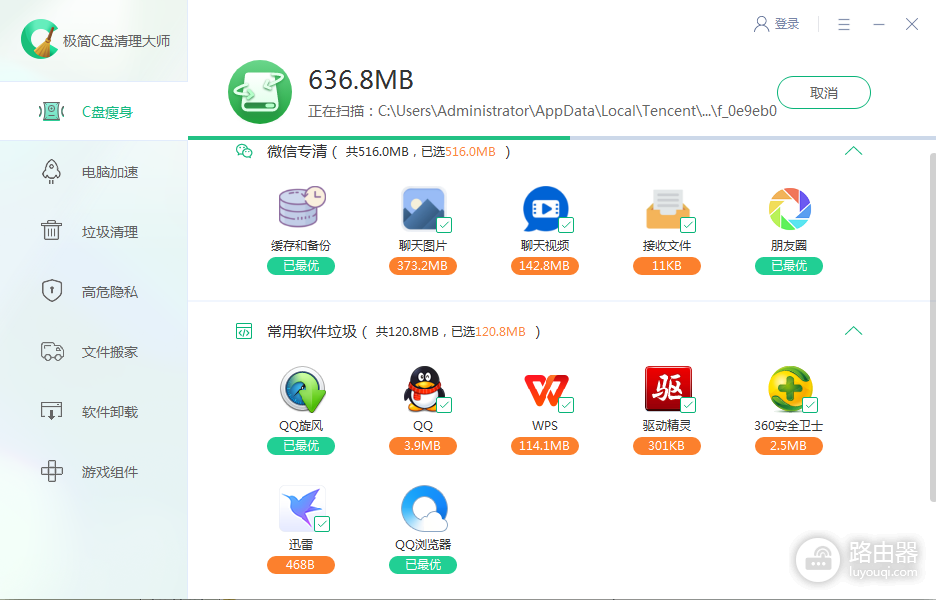Screen dimensions: 936x600
Task: Click the vertical scrollbar on the right
Action: pos(932,327)
